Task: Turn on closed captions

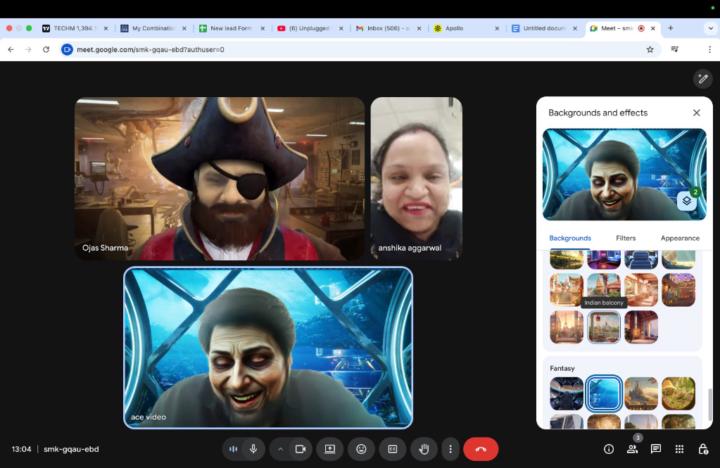Action: click(x=393, y=449)
